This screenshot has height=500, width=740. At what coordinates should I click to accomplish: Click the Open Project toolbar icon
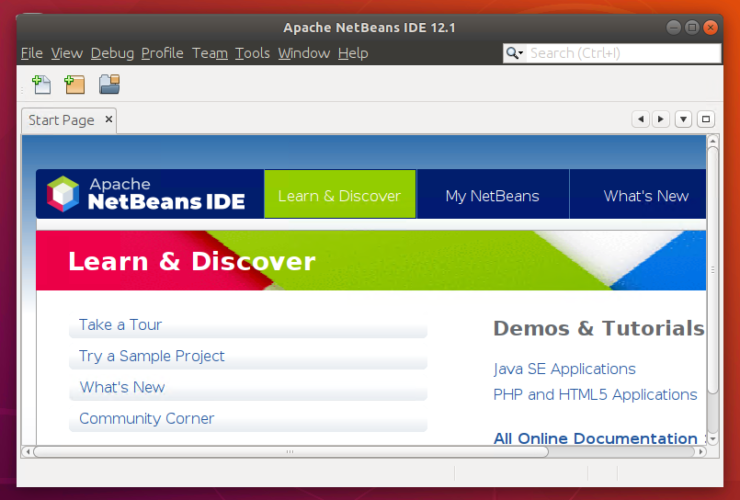pos(109,85)
